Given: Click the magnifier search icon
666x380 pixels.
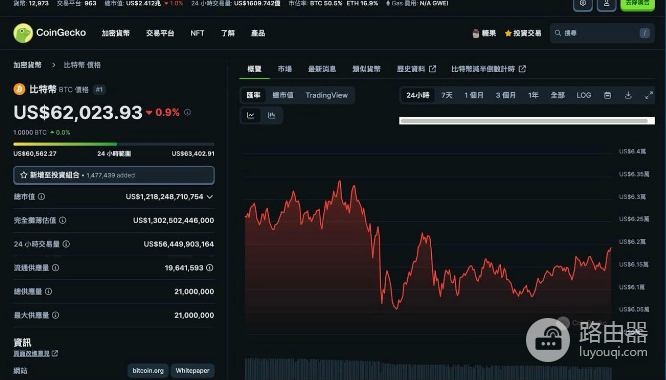Looking at the screenshot, I should click(558, 33).
